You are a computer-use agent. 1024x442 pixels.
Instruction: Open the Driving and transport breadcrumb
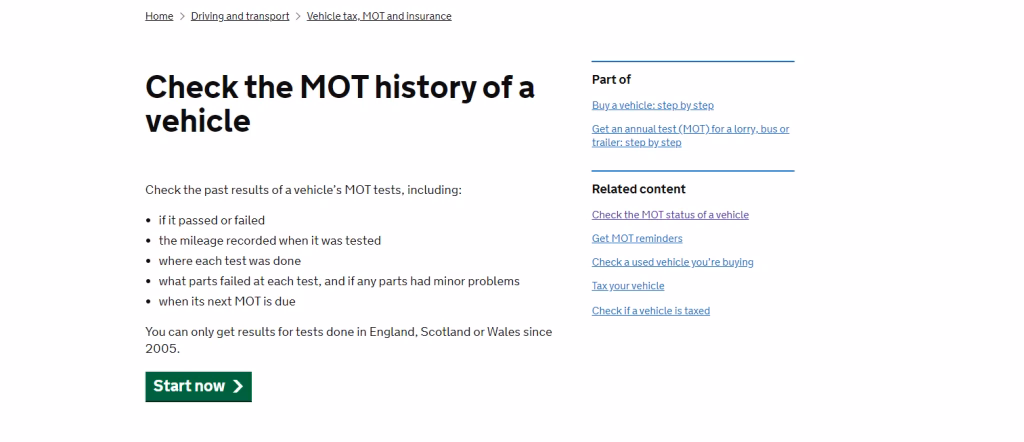point(240,16)
